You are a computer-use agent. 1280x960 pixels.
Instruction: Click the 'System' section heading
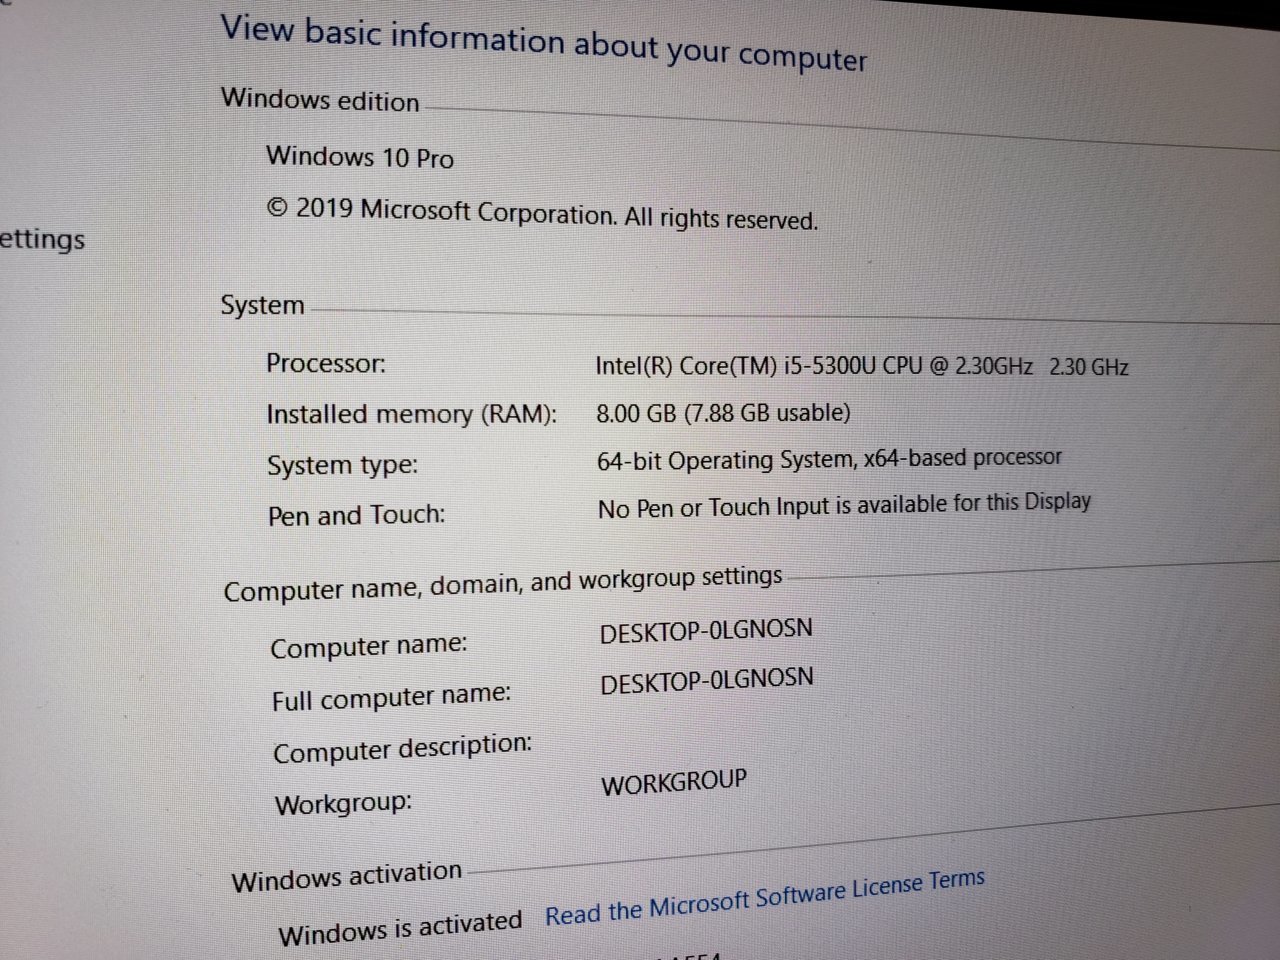click(262, 305)
